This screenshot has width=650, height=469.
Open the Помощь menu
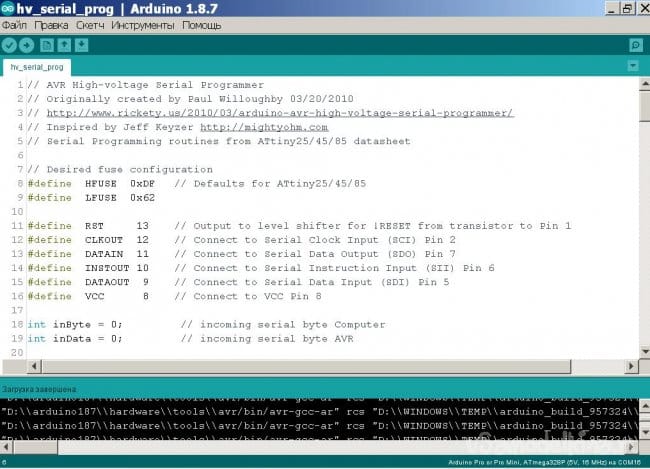coord(201,25)
